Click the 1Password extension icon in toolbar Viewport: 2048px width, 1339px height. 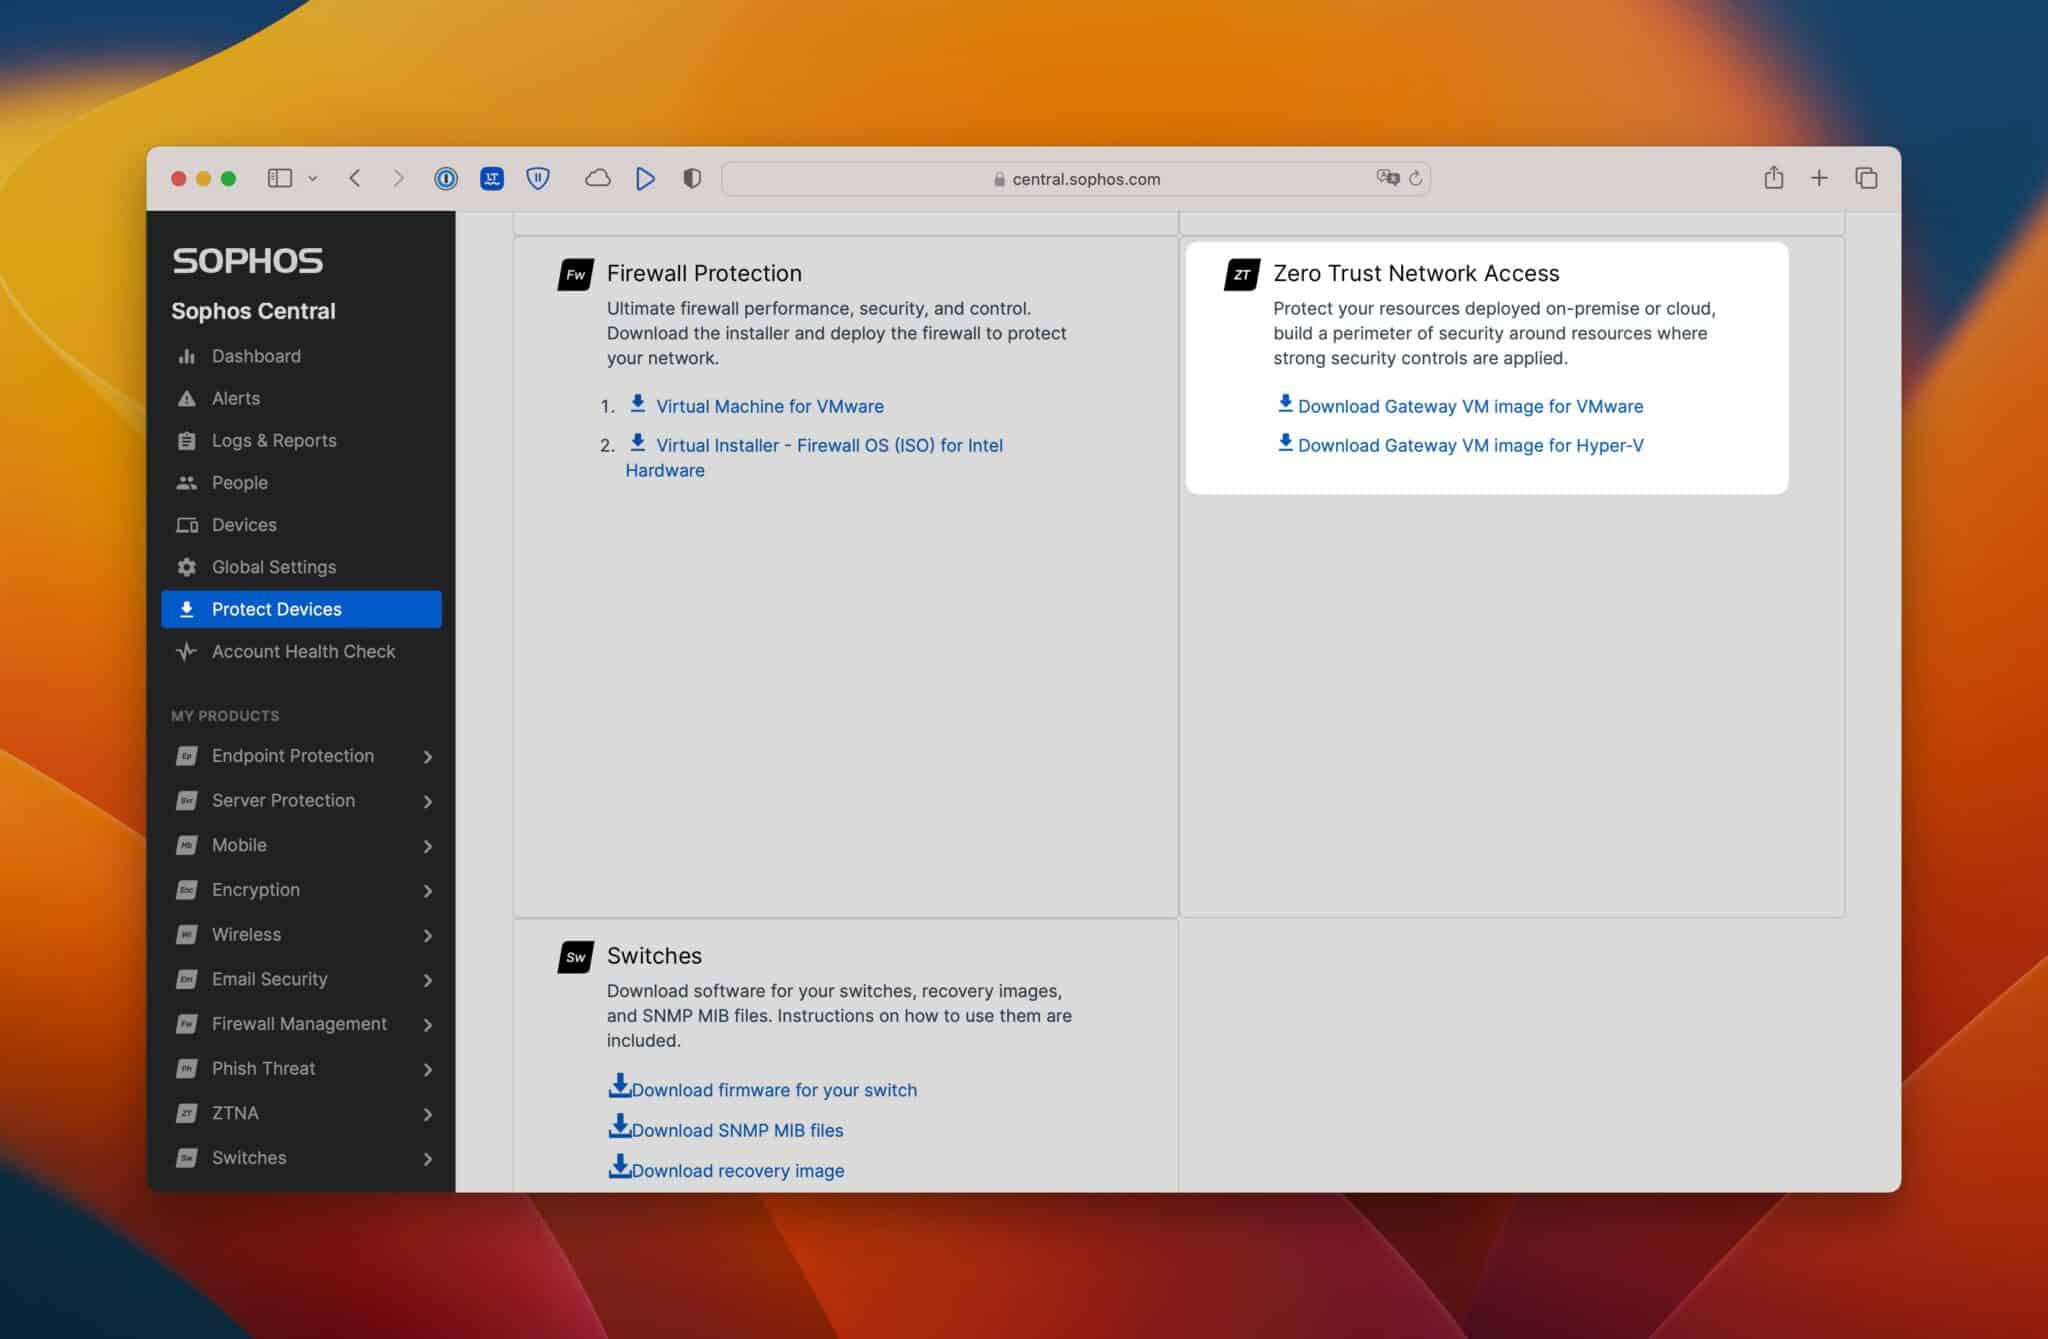coord(446,179)
